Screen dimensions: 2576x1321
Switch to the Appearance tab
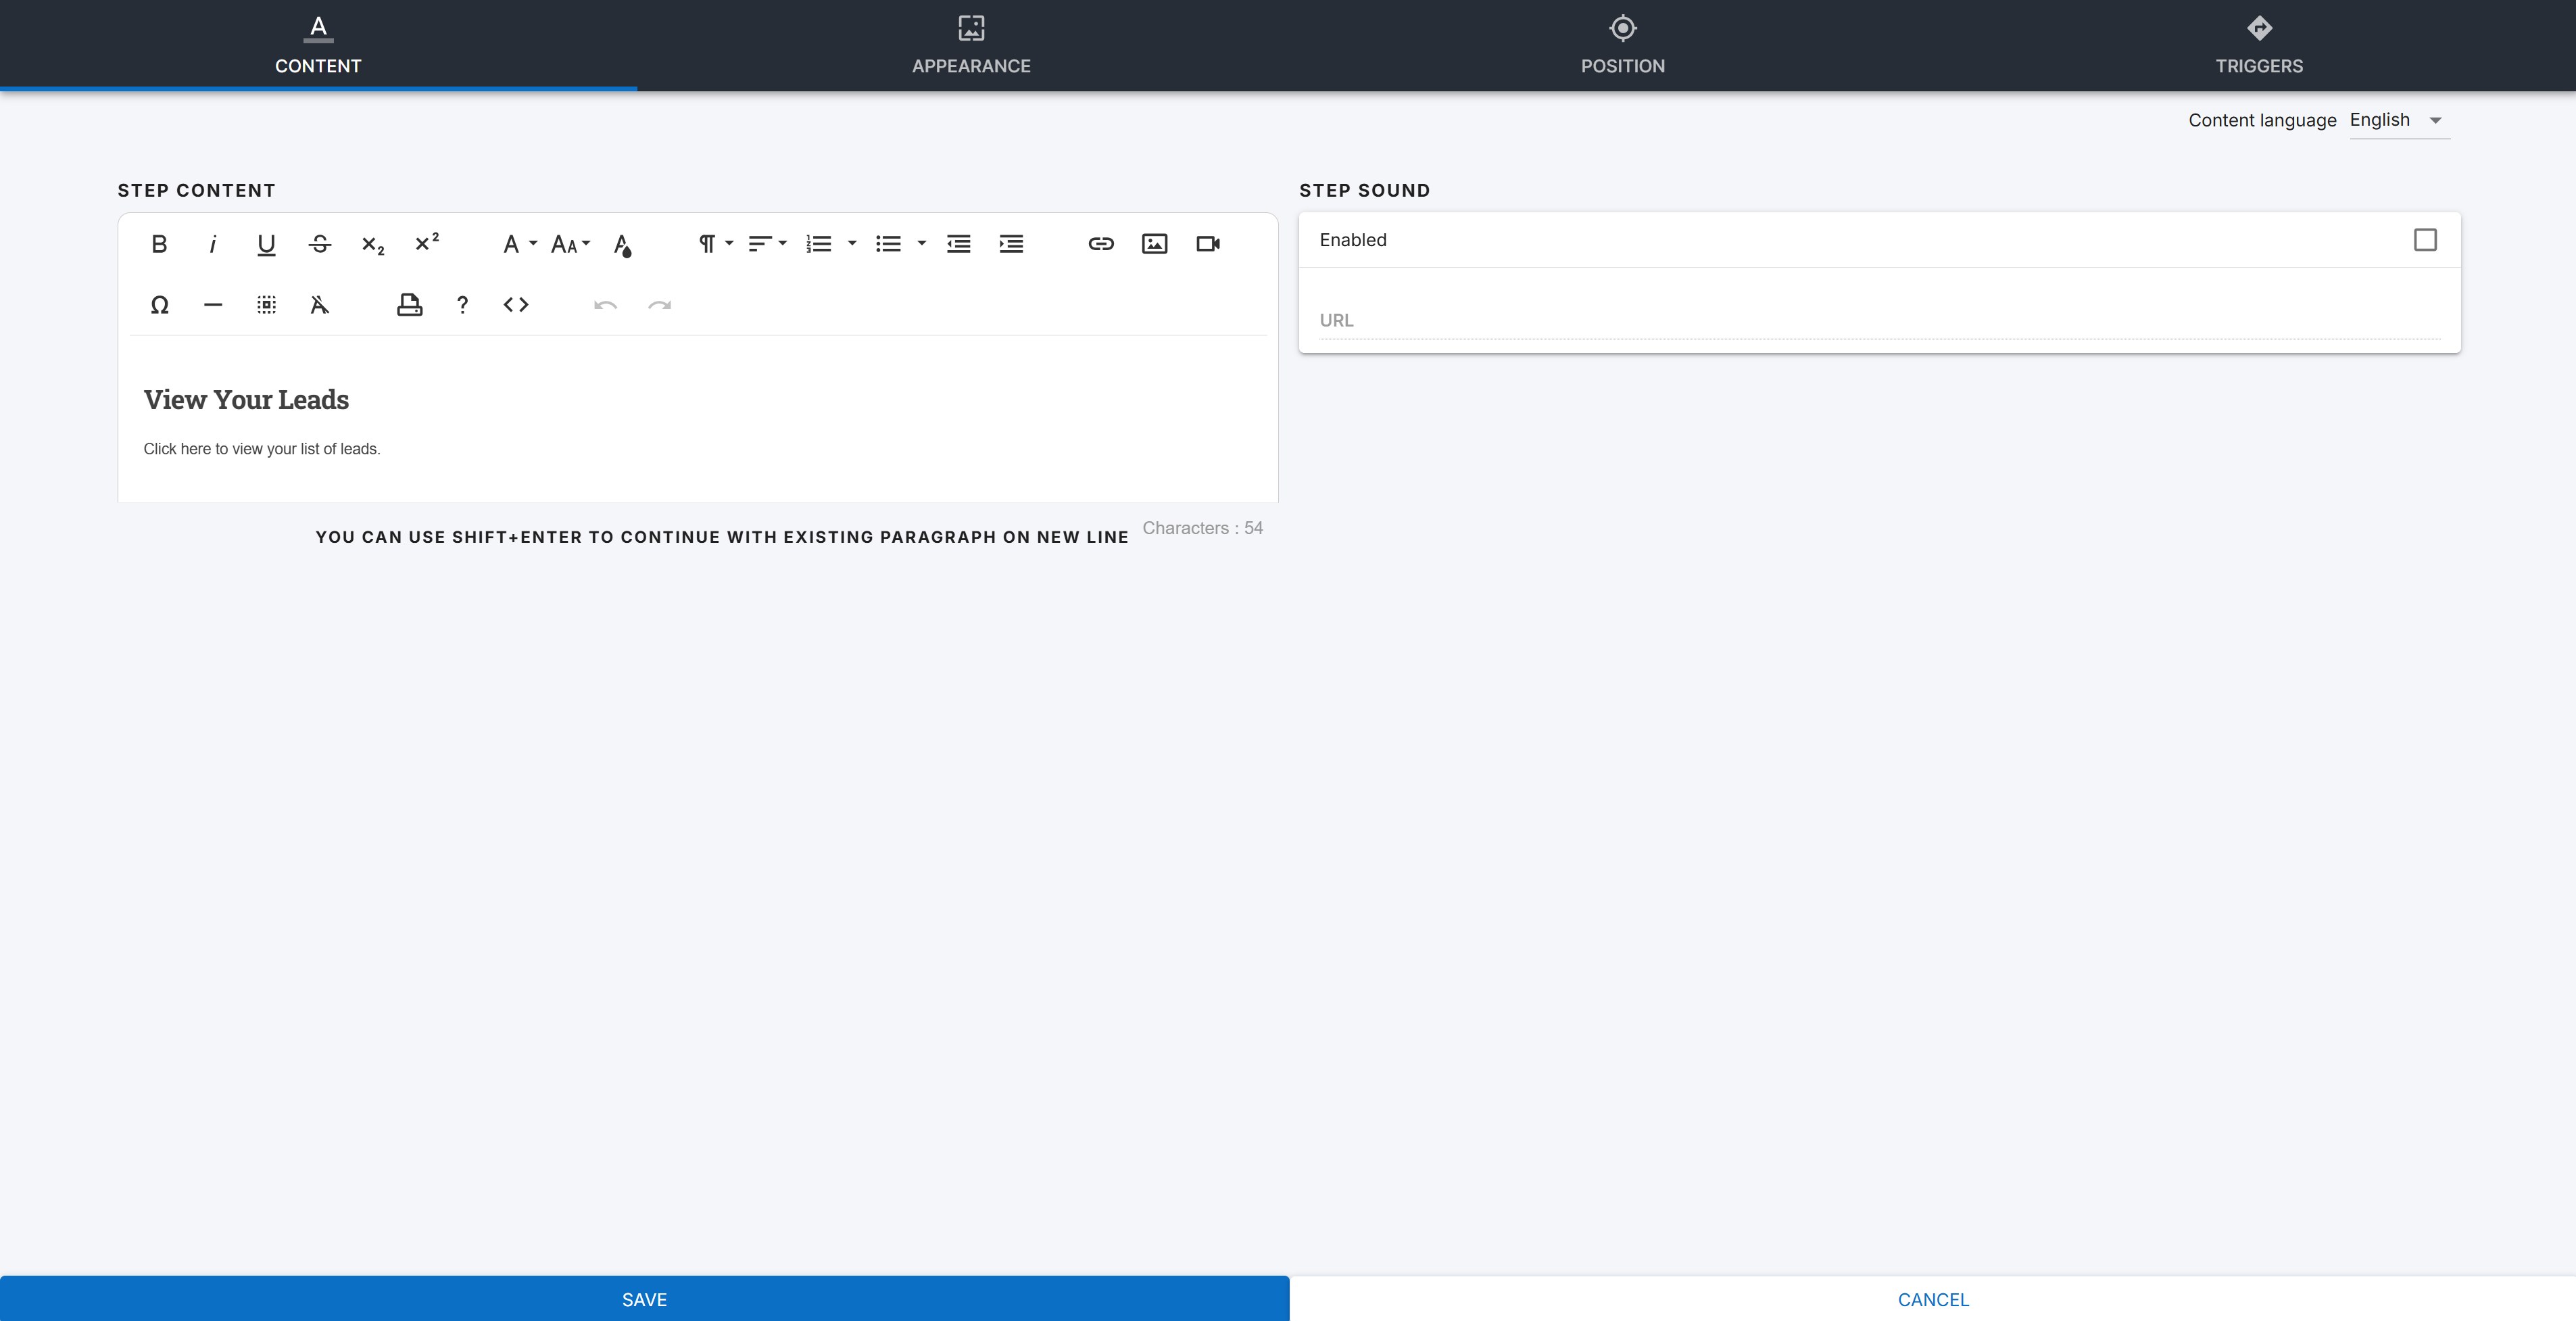pos(971,45)
